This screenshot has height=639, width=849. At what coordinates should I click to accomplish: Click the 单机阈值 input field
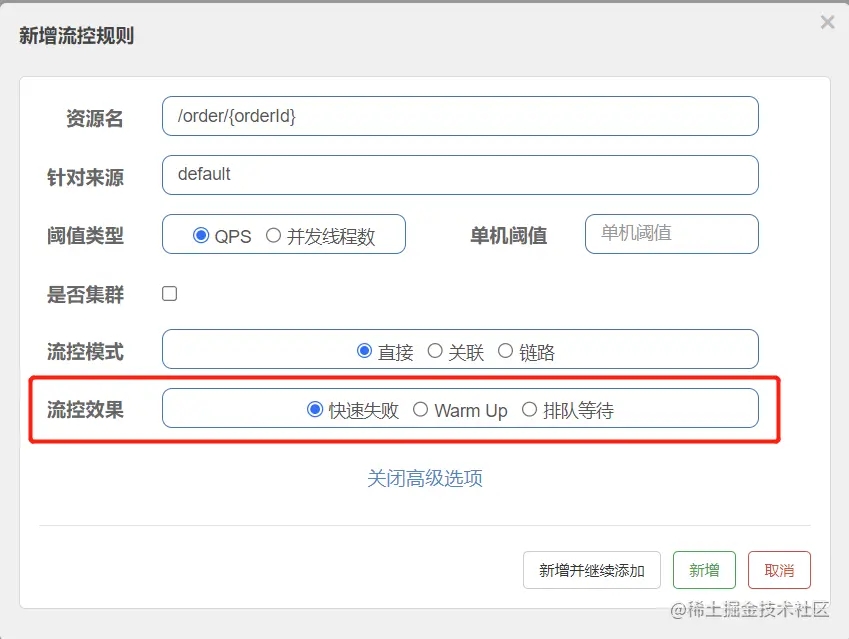[x=671, y=234]
